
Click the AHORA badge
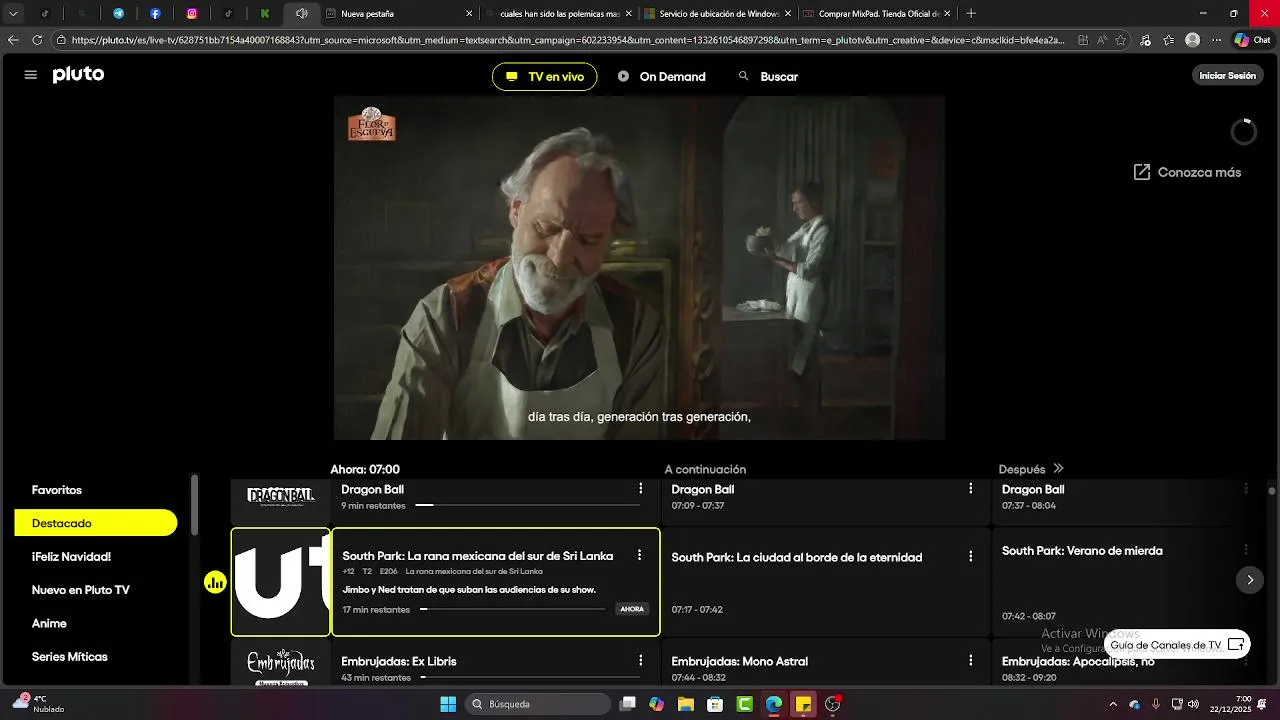pyautogui.click(x=632, y=609)
